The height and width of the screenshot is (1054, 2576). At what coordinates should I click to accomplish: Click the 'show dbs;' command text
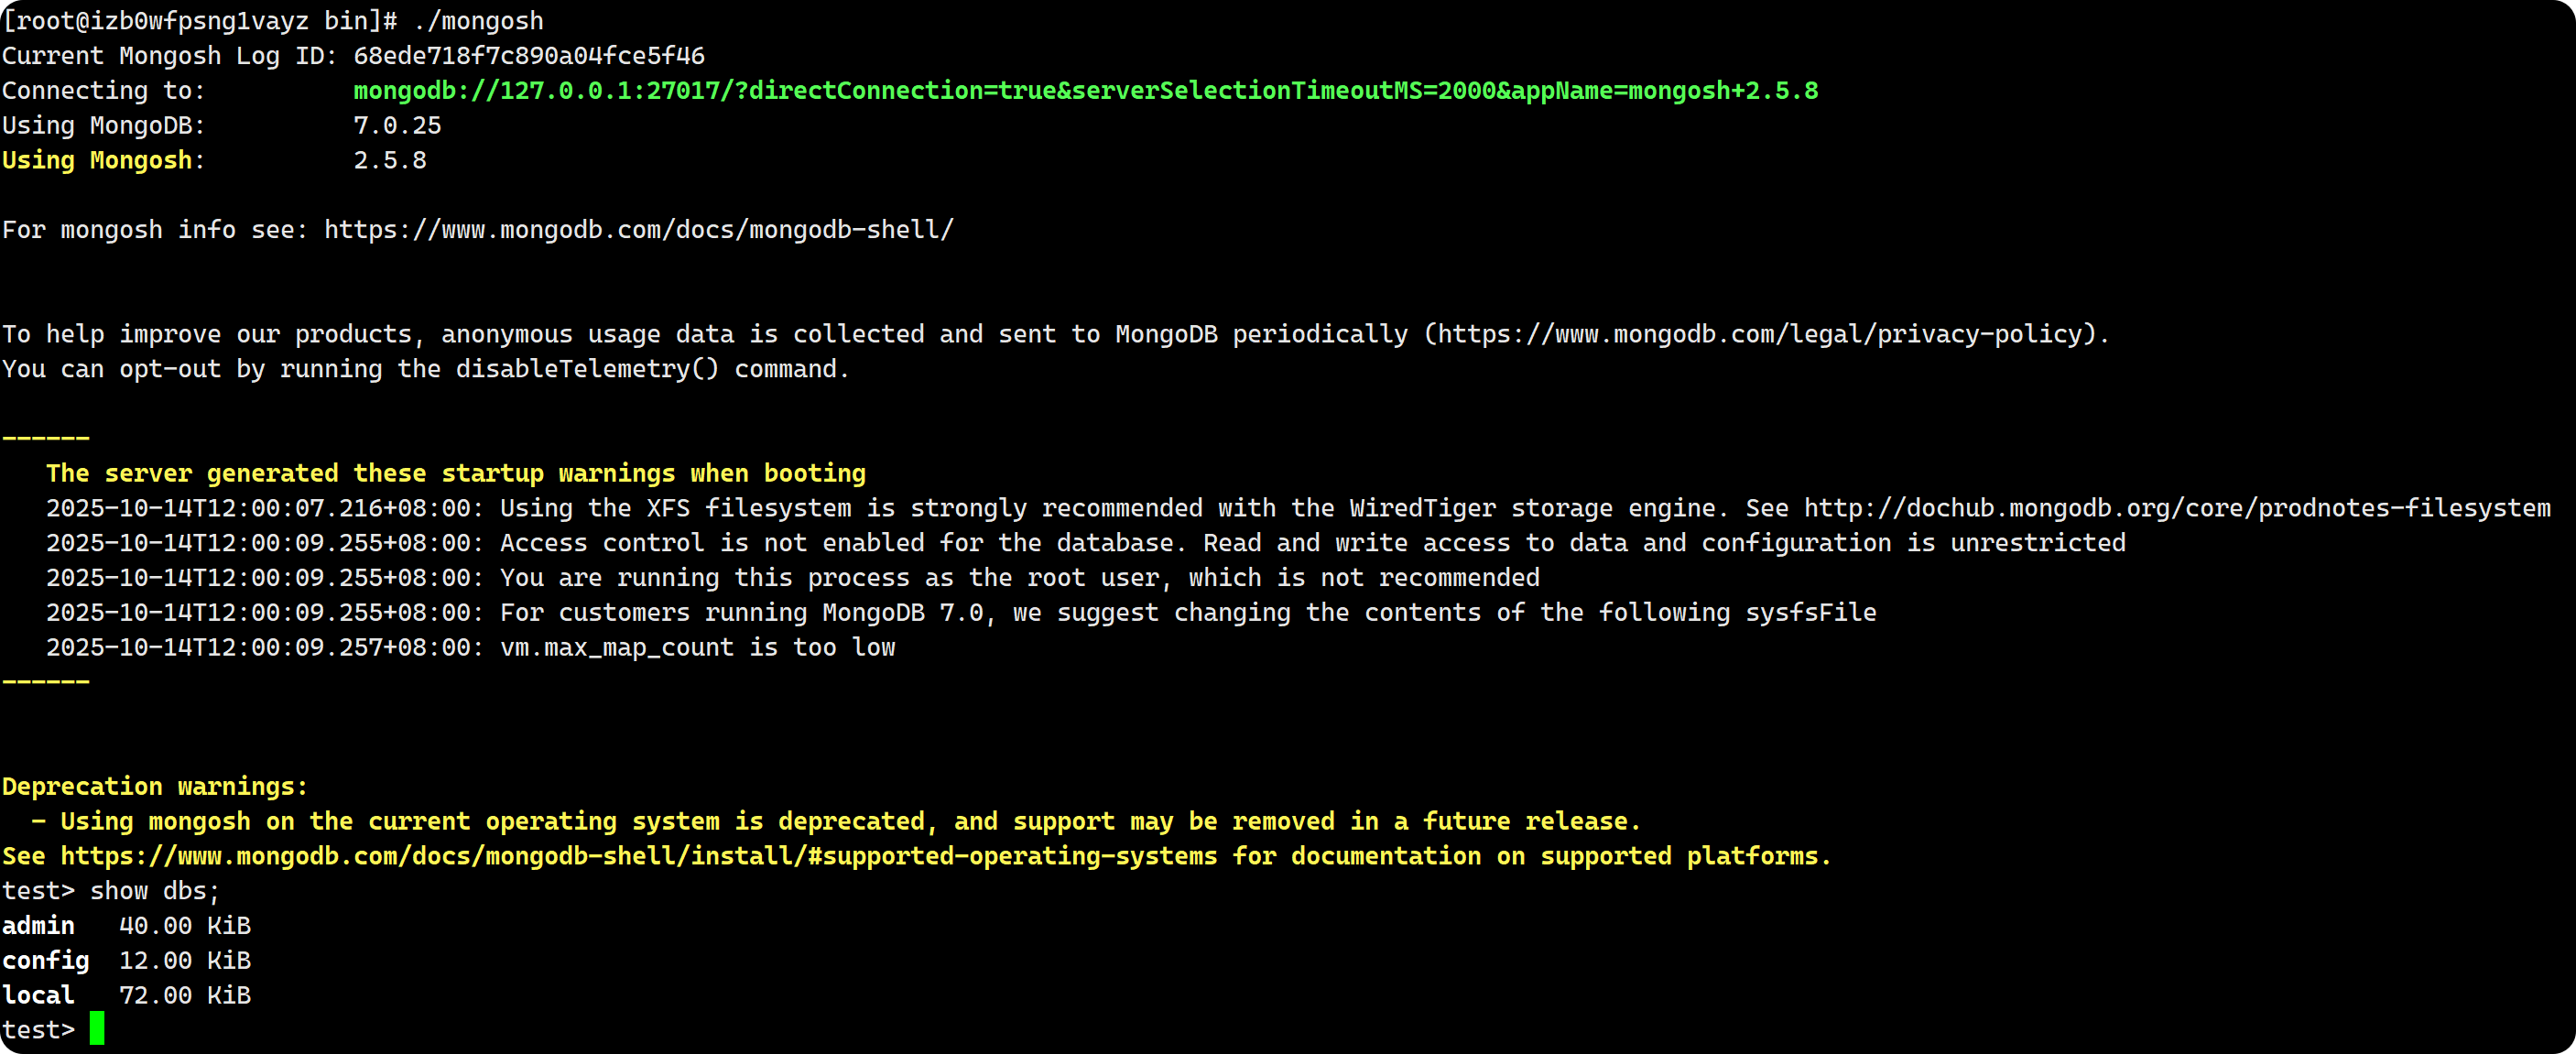click(x=154, y=891)
